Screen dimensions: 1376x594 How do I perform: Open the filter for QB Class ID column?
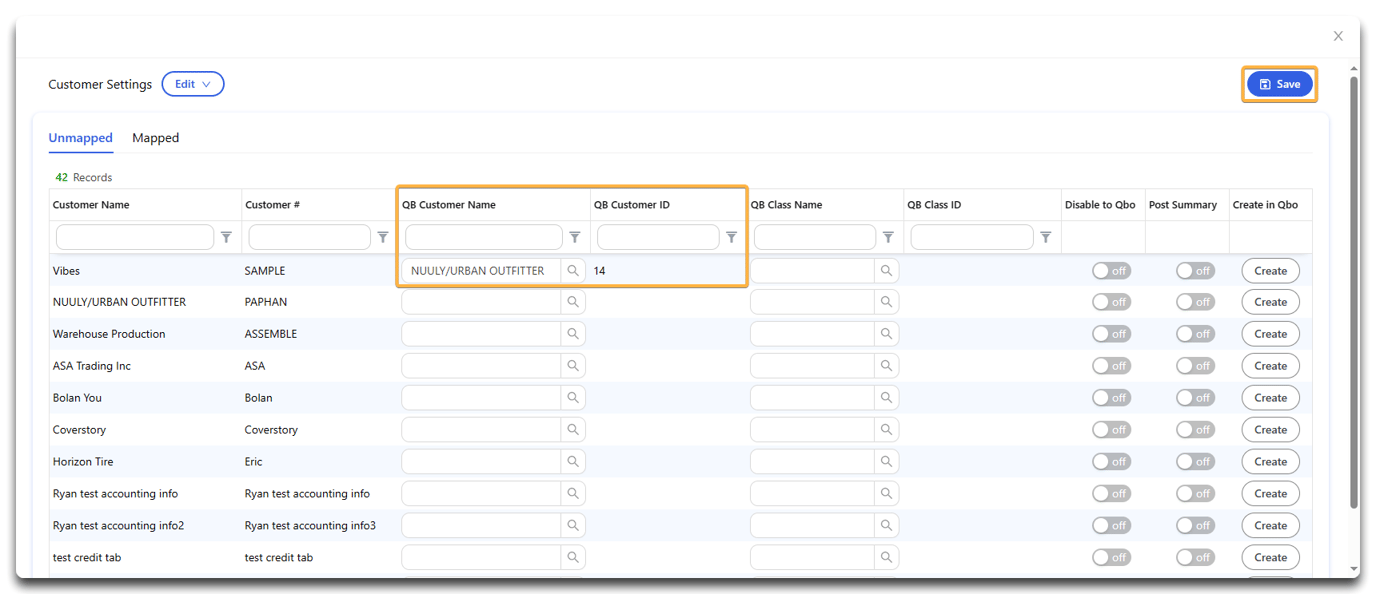(1045, 237)
